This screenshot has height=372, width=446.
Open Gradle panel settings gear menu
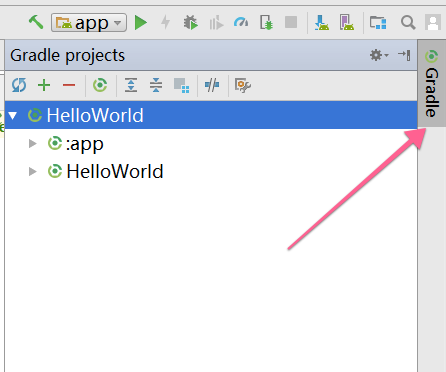point(379,55)
